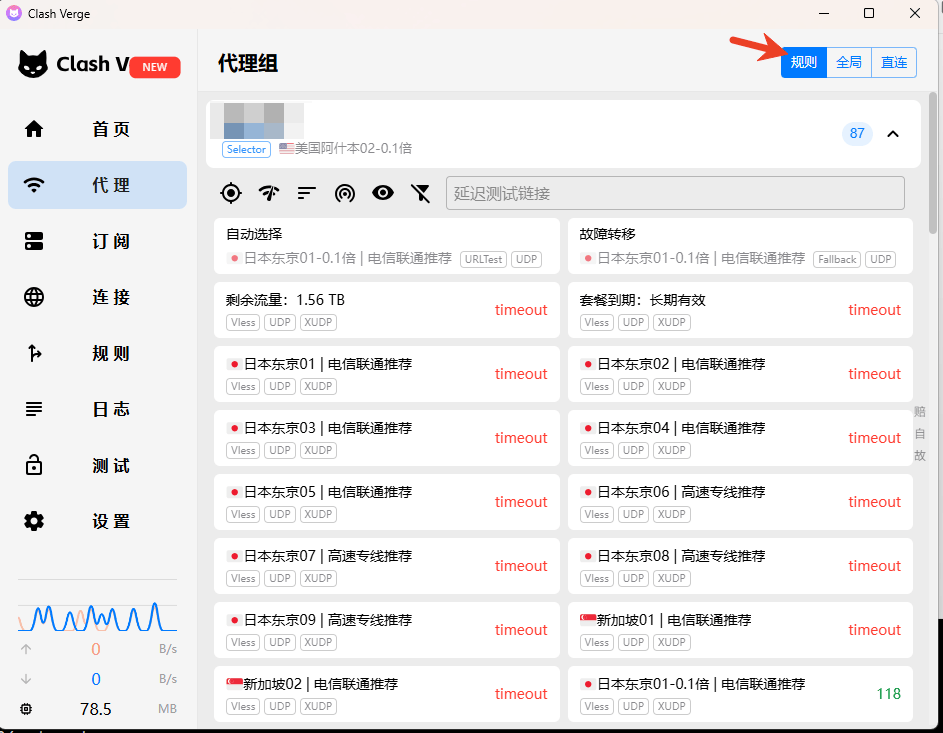Open the 日志 logs page in sidebar
The image size is (943, 733).
tap(97, 409)
